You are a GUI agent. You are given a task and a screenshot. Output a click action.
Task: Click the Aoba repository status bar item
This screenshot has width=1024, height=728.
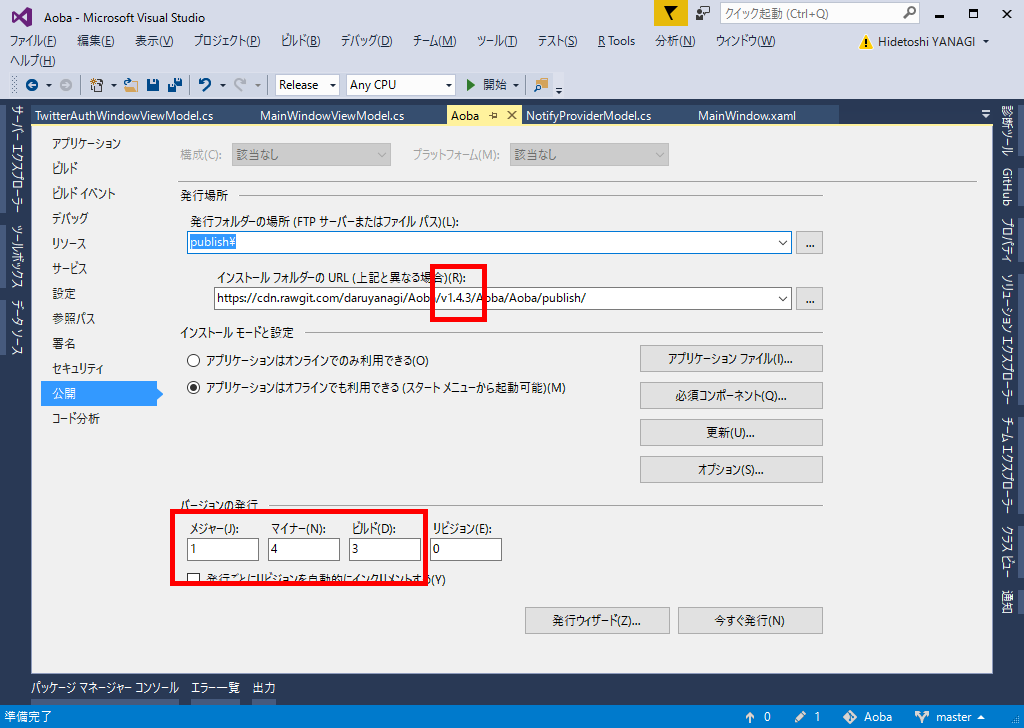point(868,717)
